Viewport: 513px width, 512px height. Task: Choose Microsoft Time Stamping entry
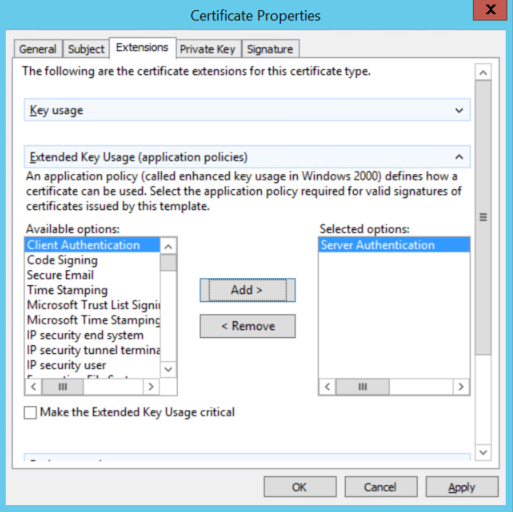pyautogui.click(x=93, y=320)
